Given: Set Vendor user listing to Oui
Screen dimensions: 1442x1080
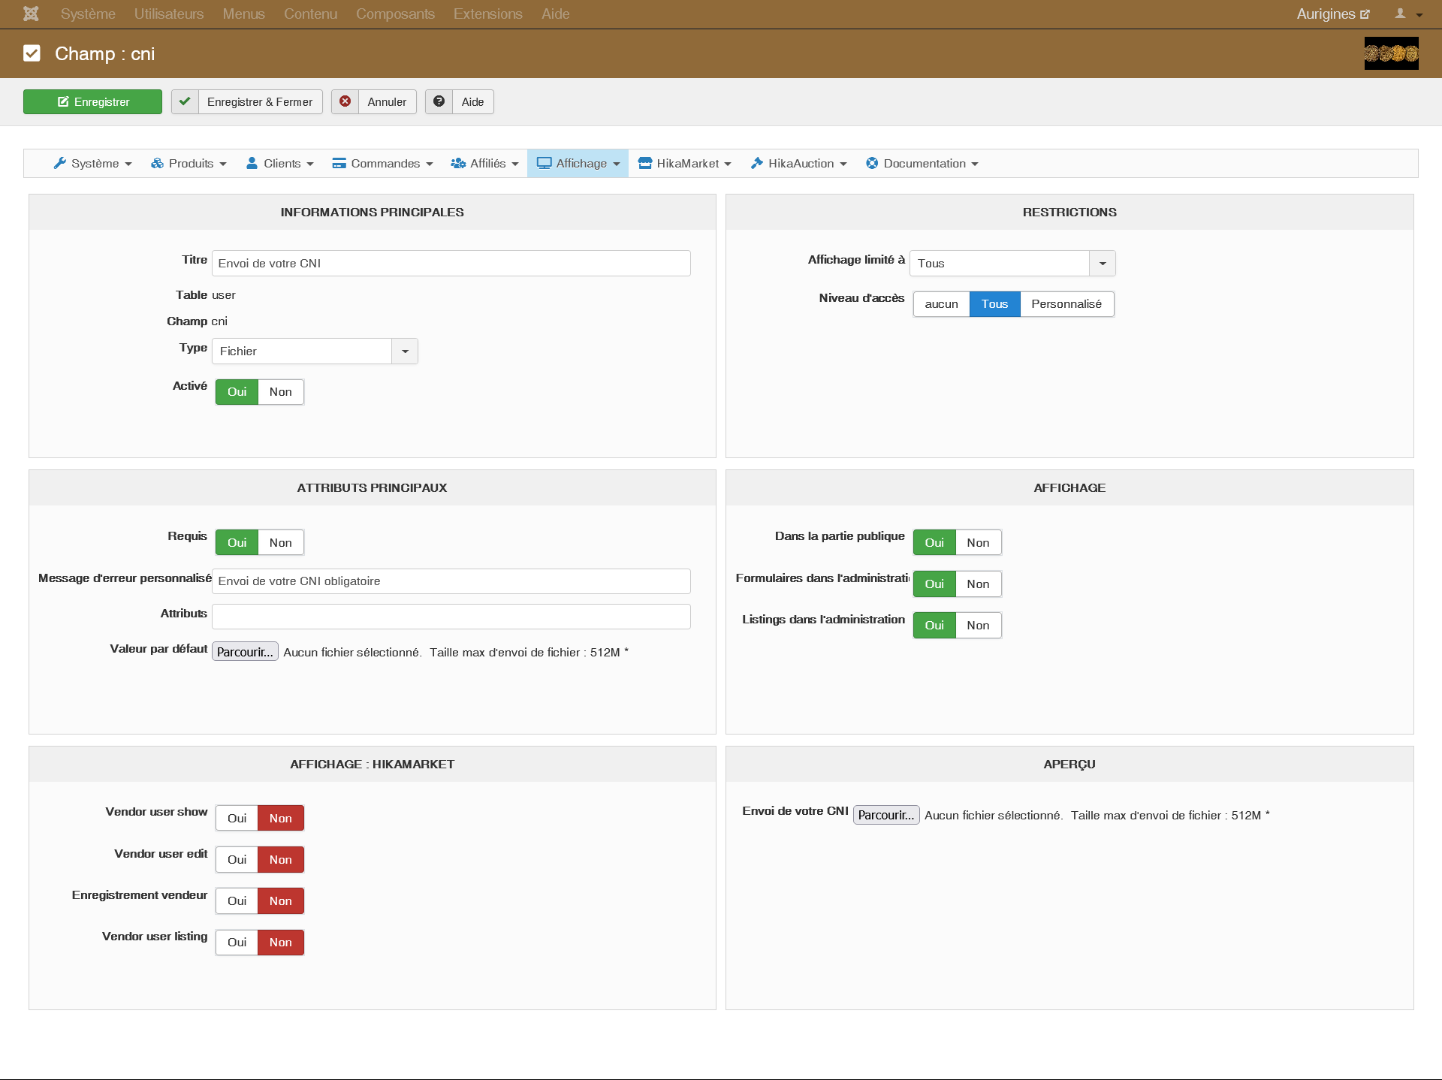Looking at the screenshot, I should coord(237,943).
